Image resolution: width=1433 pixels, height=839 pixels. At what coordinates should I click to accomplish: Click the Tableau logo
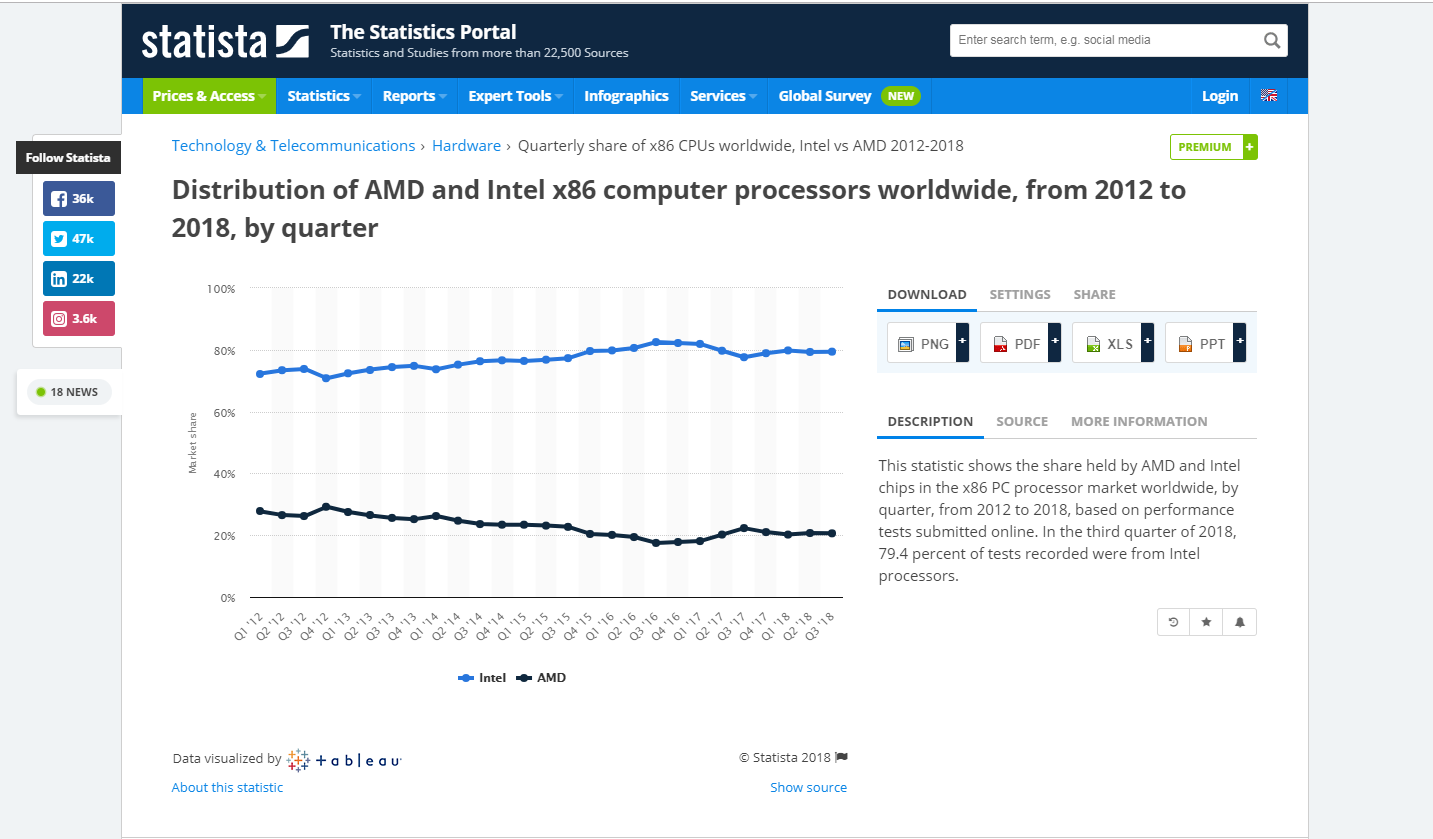click(344, 760)
